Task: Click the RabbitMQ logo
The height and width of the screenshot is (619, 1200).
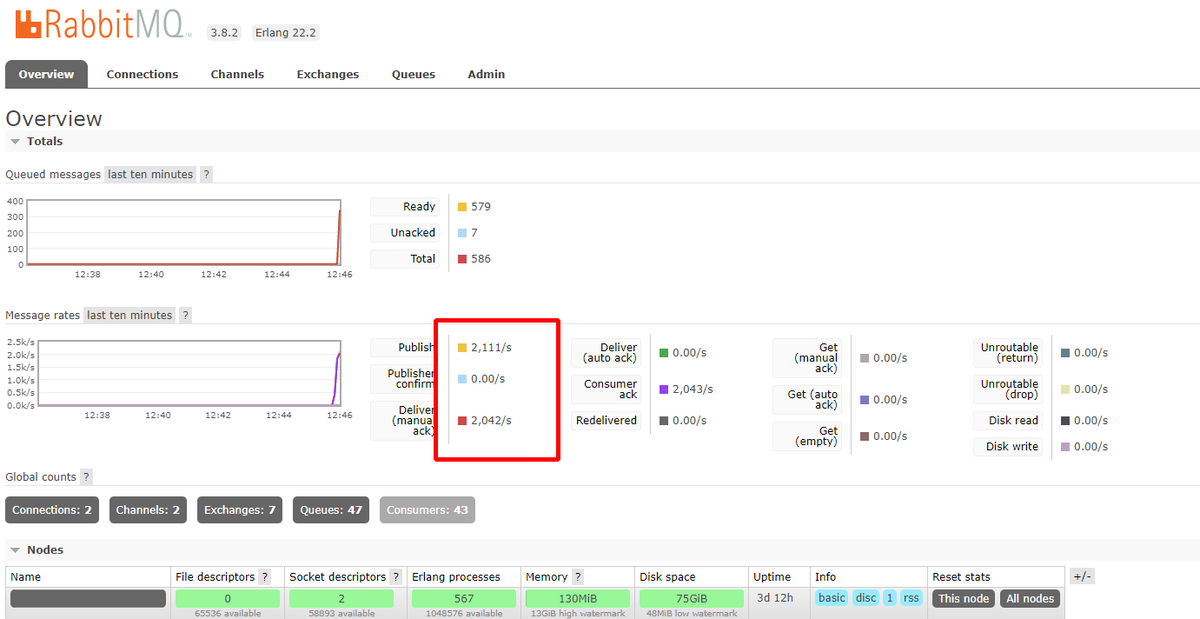Action: 104,23
